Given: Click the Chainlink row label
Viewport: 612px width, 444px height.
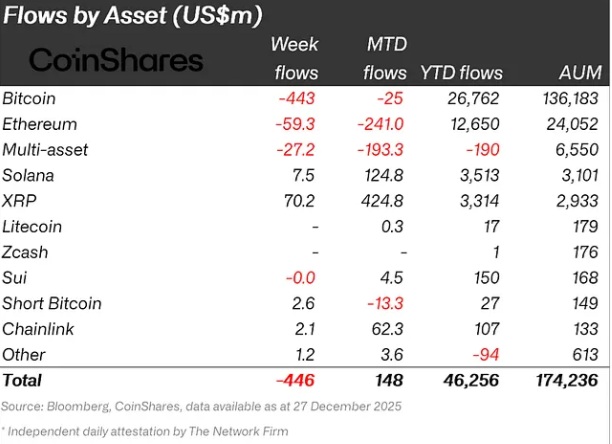Looking at the screenshot, I should [36, 329].
